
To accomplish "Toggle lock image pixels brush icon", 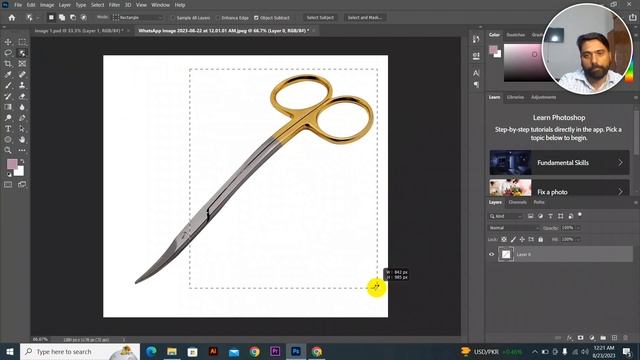I will point(513,240).
